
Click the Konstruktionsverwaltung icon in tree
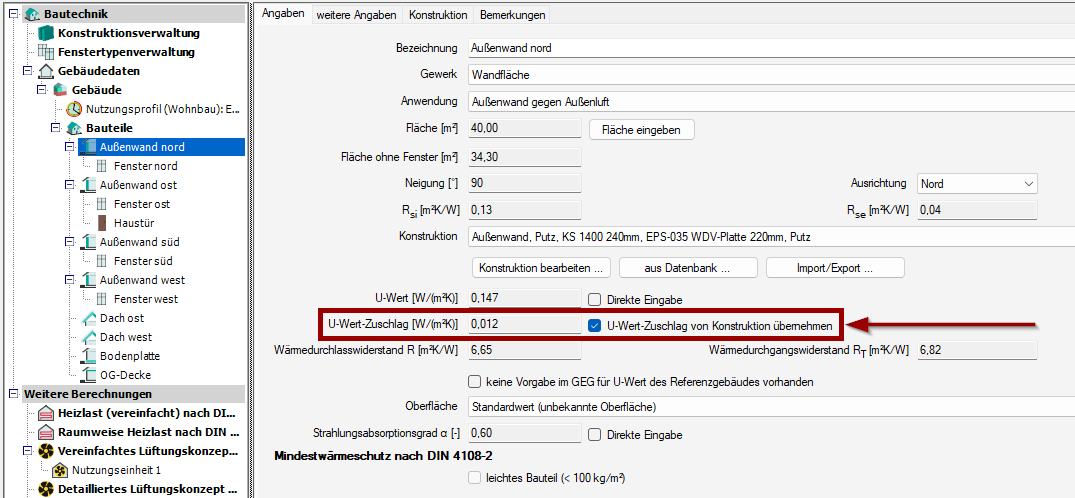pyautogui.click(x=46, y=33)
